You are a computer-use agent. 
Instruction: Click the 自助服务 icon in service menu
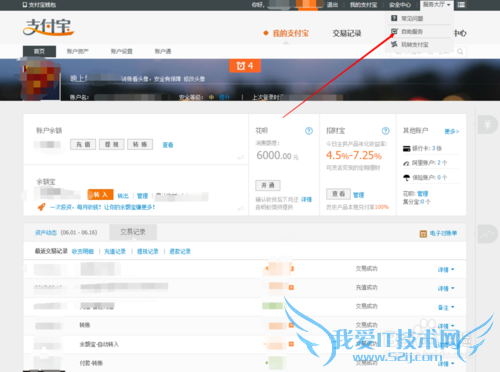coord(394,31)
